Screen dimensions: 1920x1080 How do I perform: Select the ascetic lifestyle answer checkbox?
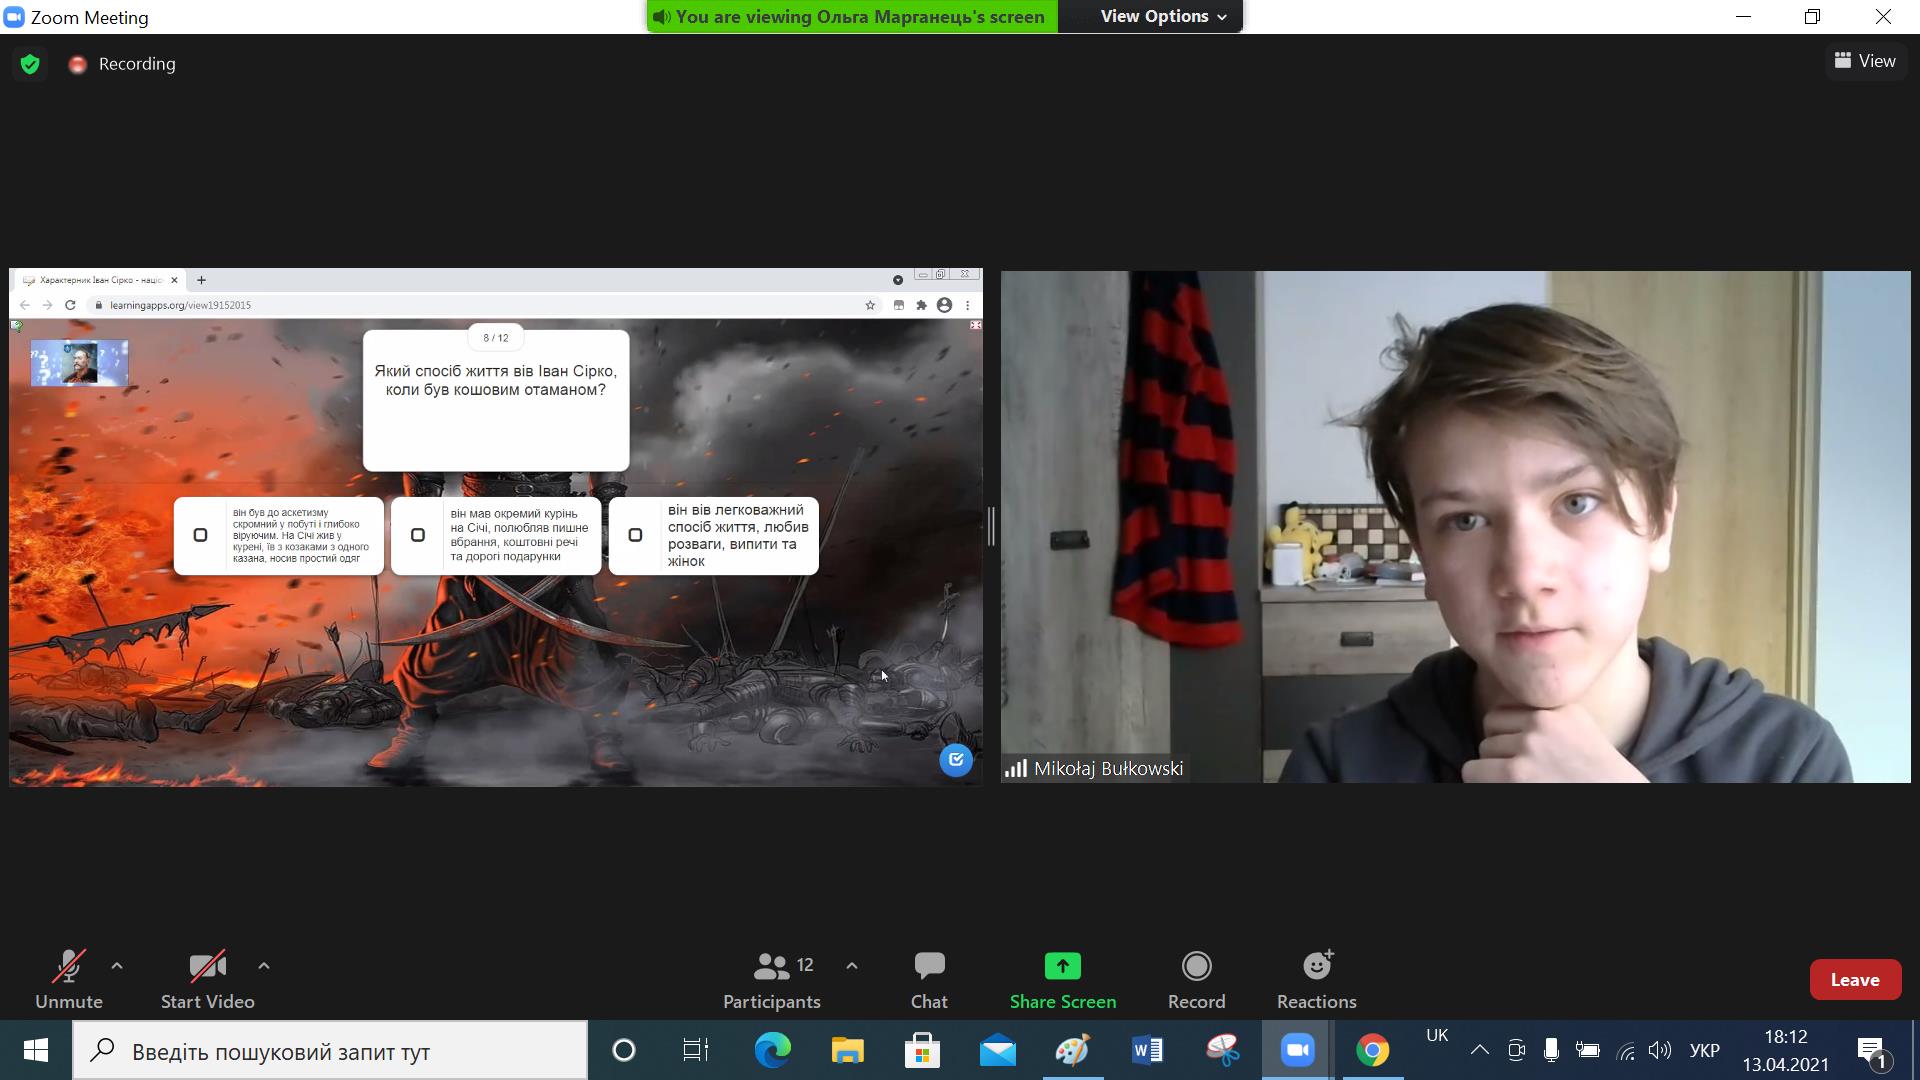200,535
